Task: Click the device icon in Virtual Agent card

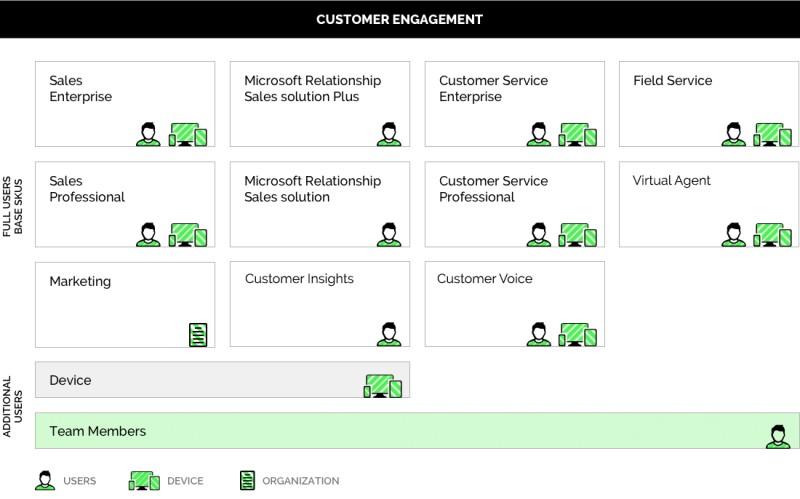Action: (773, 235)
